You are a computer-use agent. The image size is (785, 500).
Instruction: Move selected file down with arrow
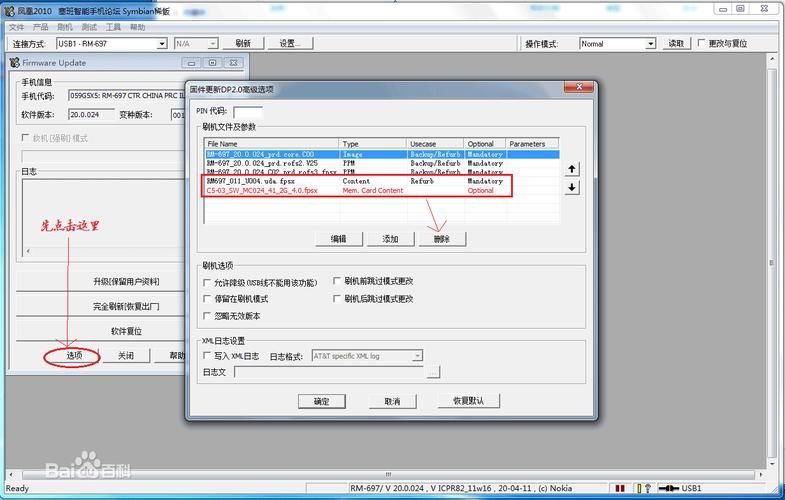point(572,187)
